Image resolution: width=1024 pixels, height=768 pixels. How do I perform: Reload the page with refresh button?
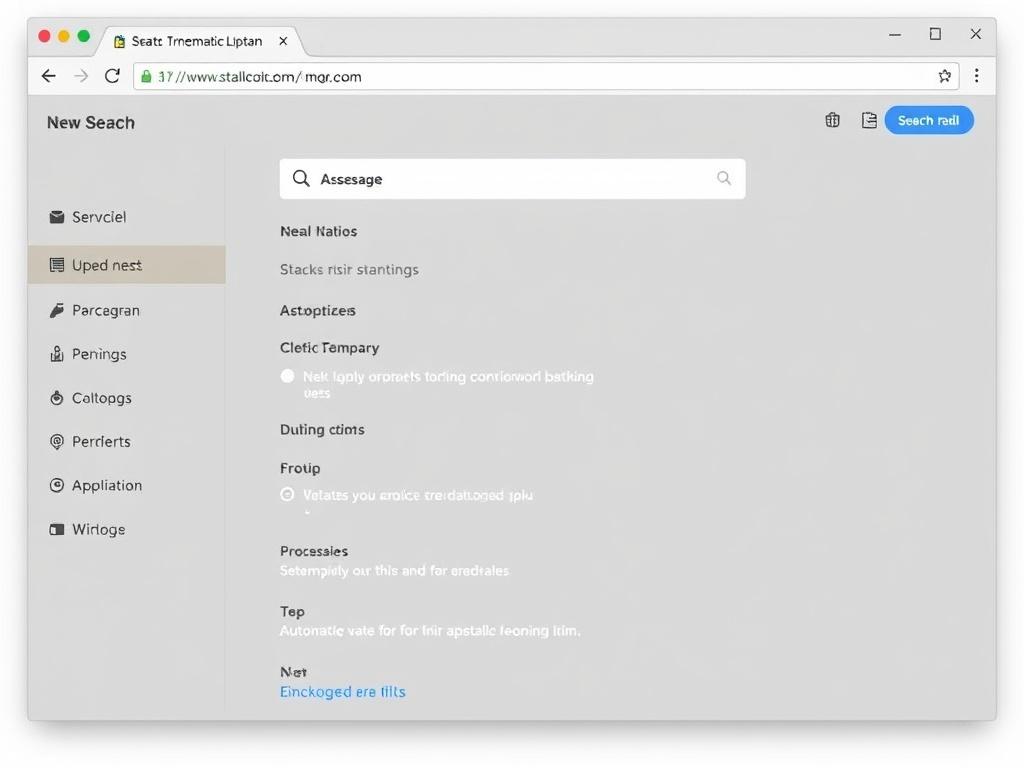pyautogui.click(x=112, y=76)
